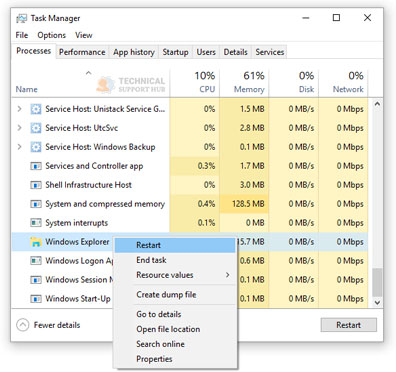Open the File menu
396x372 pixels.
(22, 35)
